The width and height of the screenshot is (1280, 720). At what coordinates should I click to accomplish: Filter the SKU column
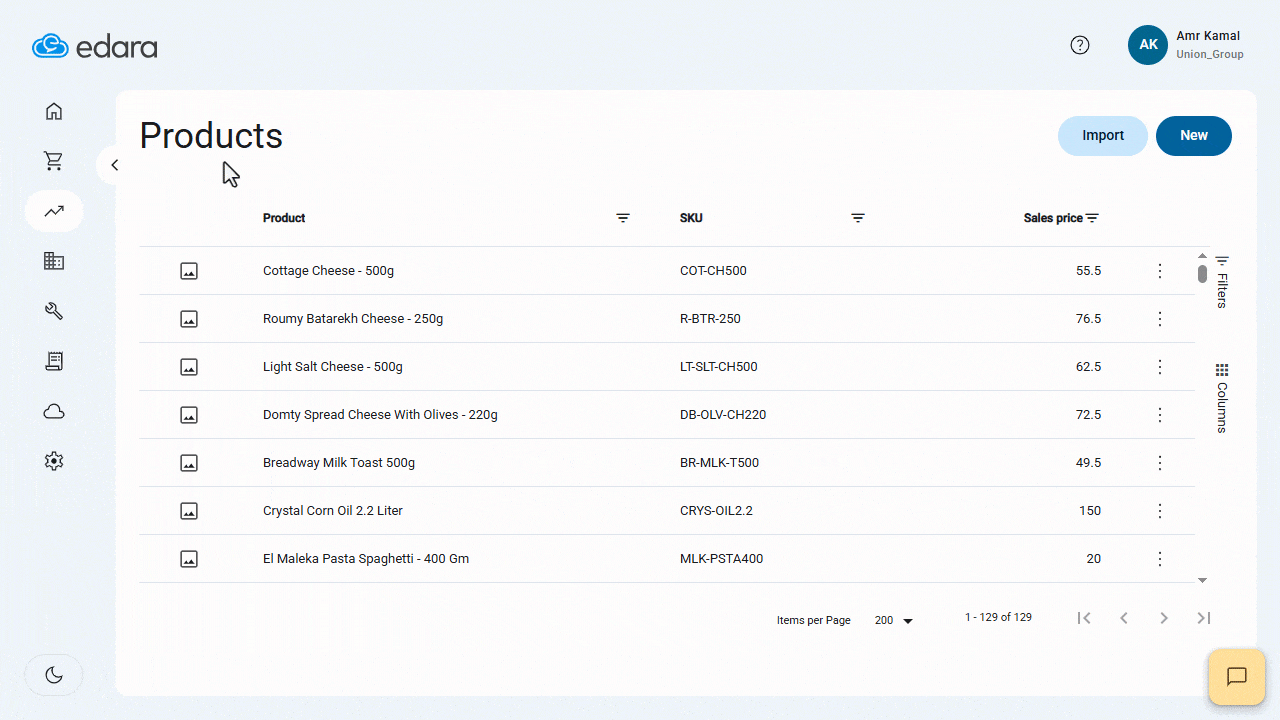point(858,218)
